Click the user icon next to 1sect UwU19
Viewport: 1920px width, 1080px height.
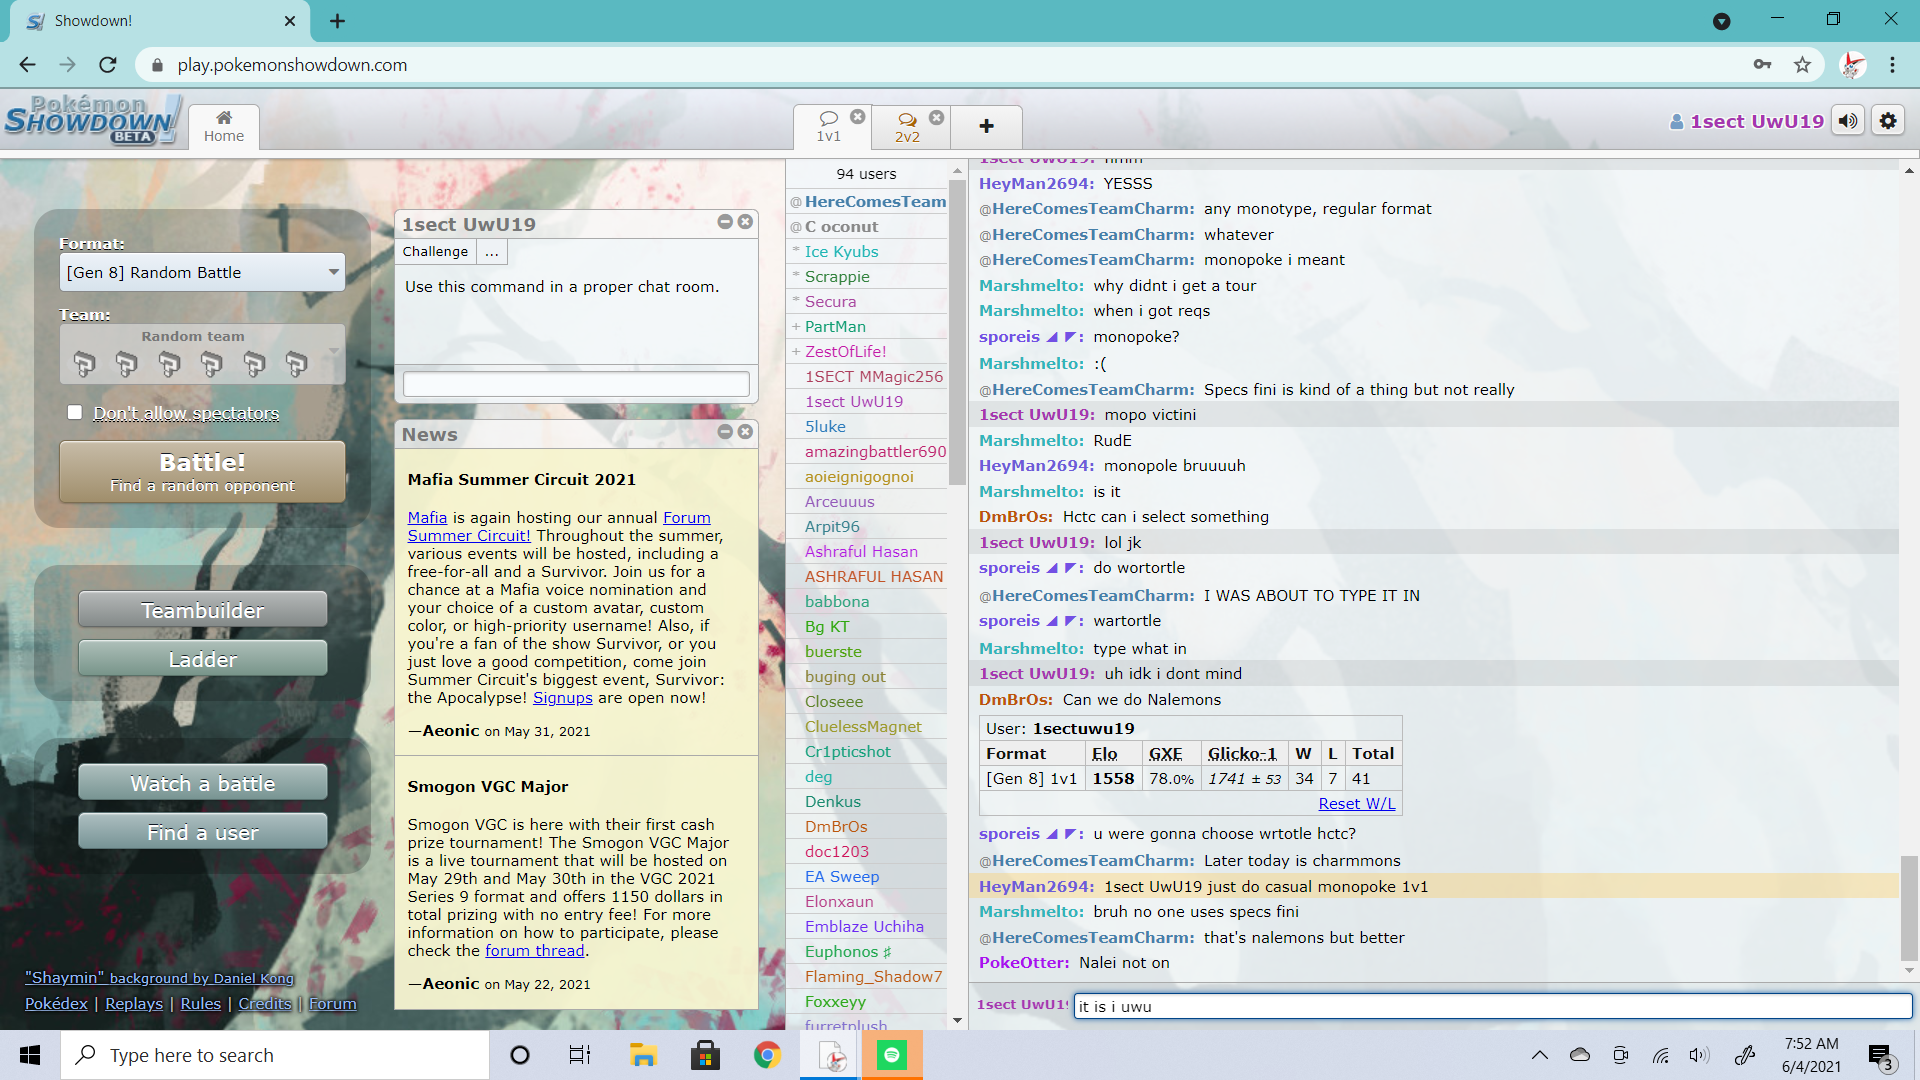click(1677, 120)
